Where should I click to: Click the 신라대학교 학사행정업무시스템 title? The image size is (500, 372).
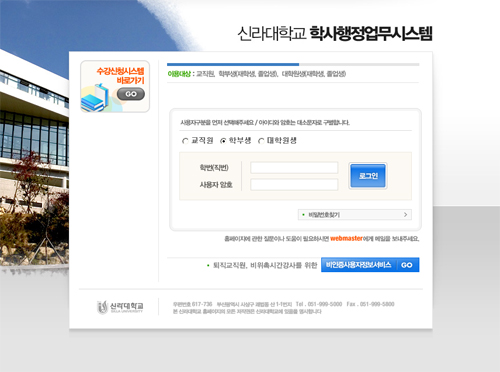coord(335,34)
